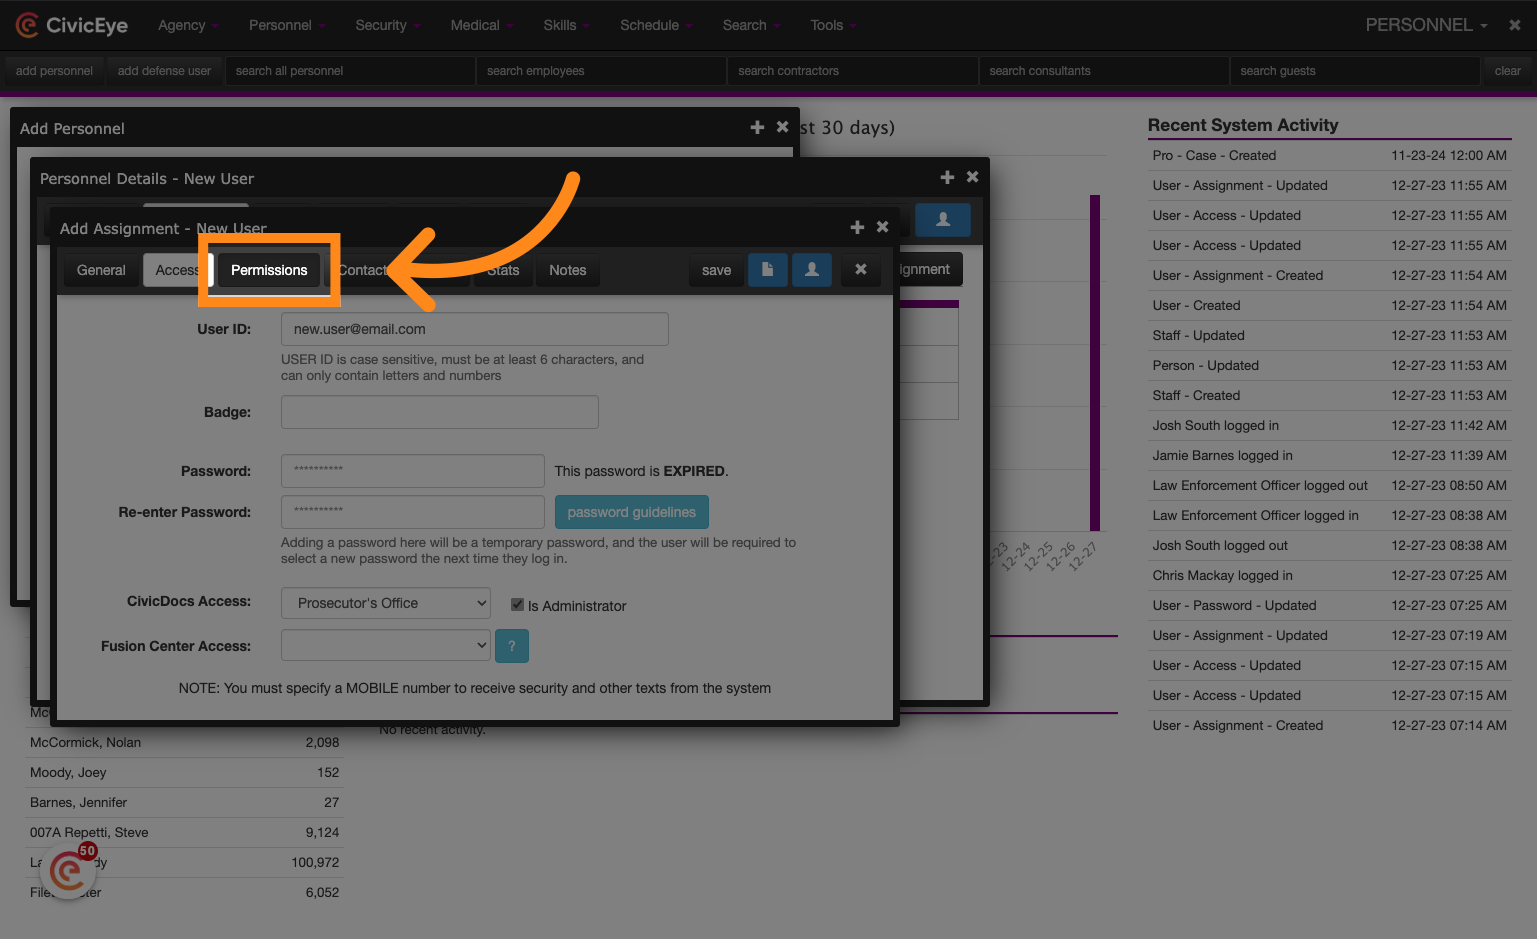Click the search consultants field
1537x939 pixels.
[1104, 71]
